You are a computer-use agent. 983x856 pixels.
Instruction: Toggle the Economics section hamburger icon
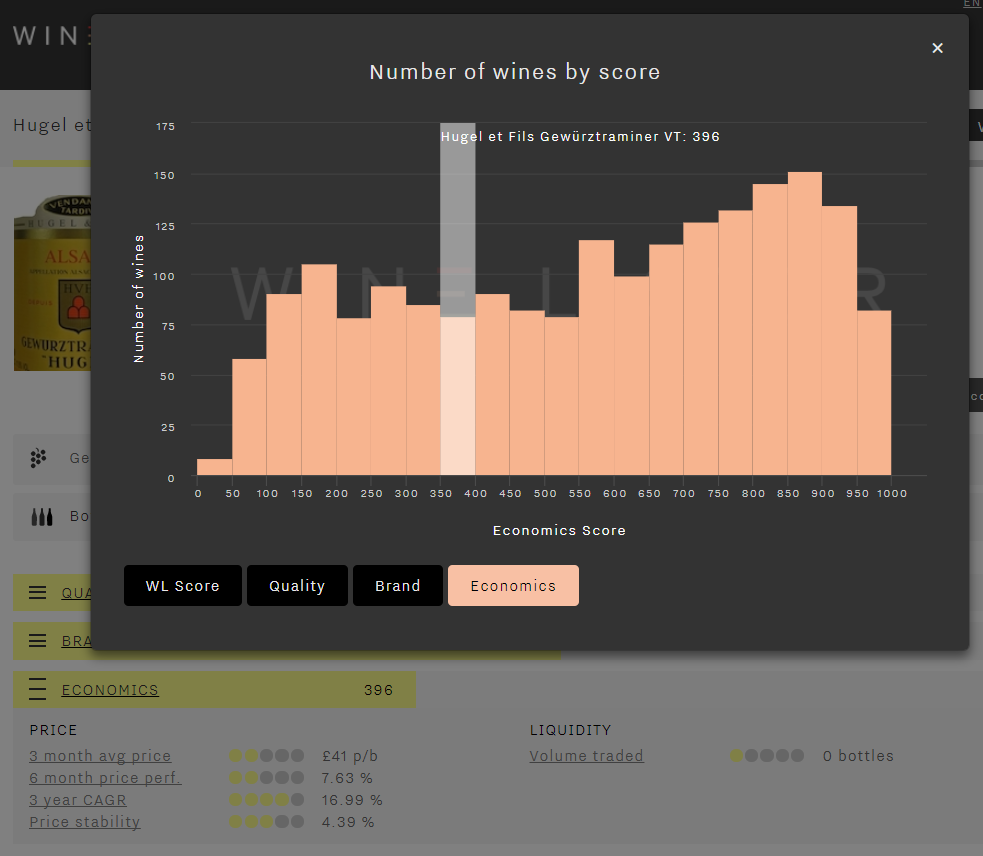click(38, 689)
